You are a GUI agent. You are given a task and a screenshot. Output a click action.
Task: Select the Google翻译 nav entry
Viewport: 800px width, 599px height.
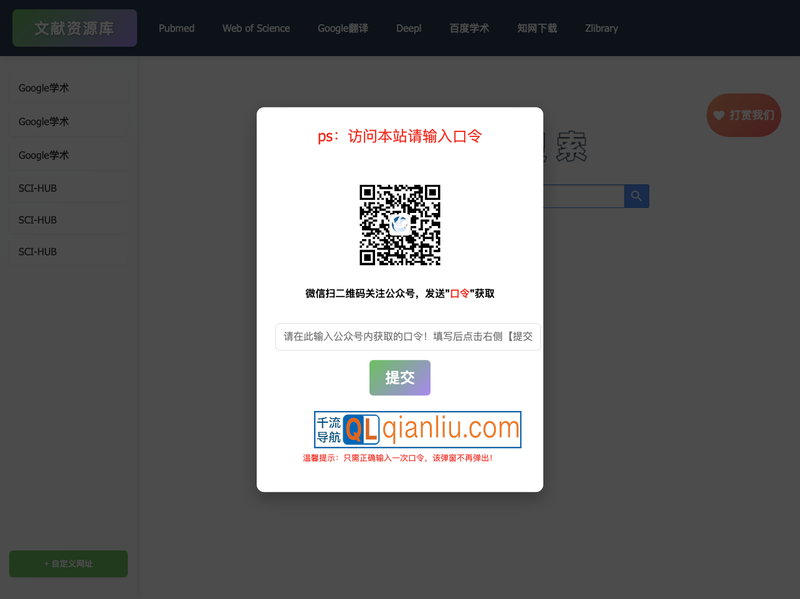(342, 28)
